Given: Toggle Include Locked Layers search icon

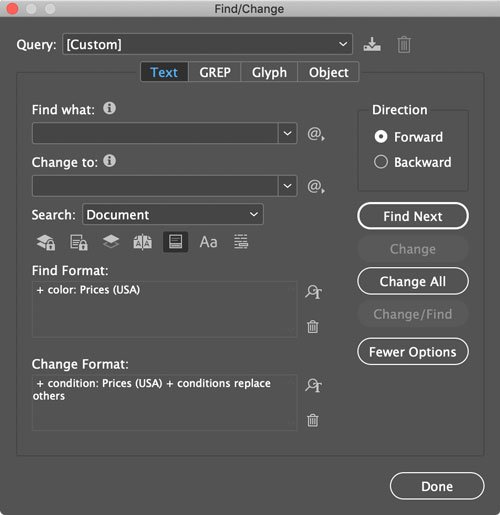Looking at the screenshot, I should (46, 242).
